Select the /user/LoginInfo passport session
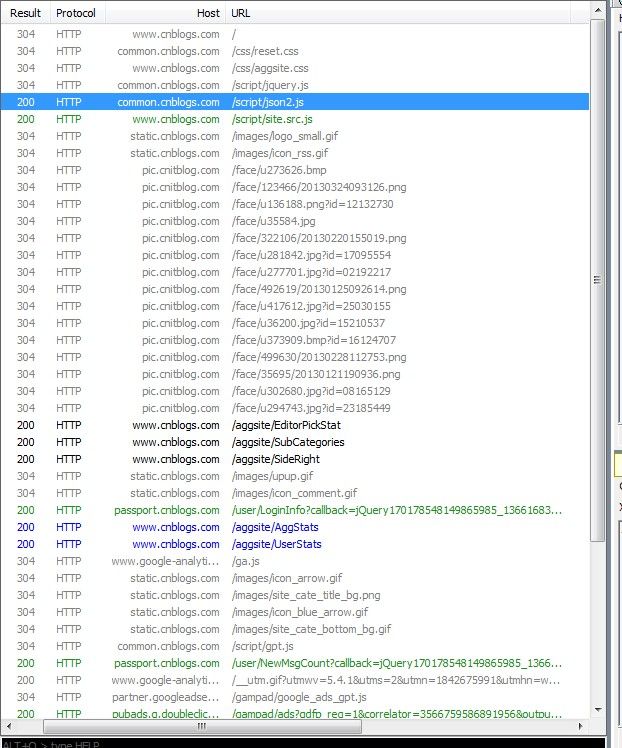Screen dimensions: 622x748 tap(295, 510)
